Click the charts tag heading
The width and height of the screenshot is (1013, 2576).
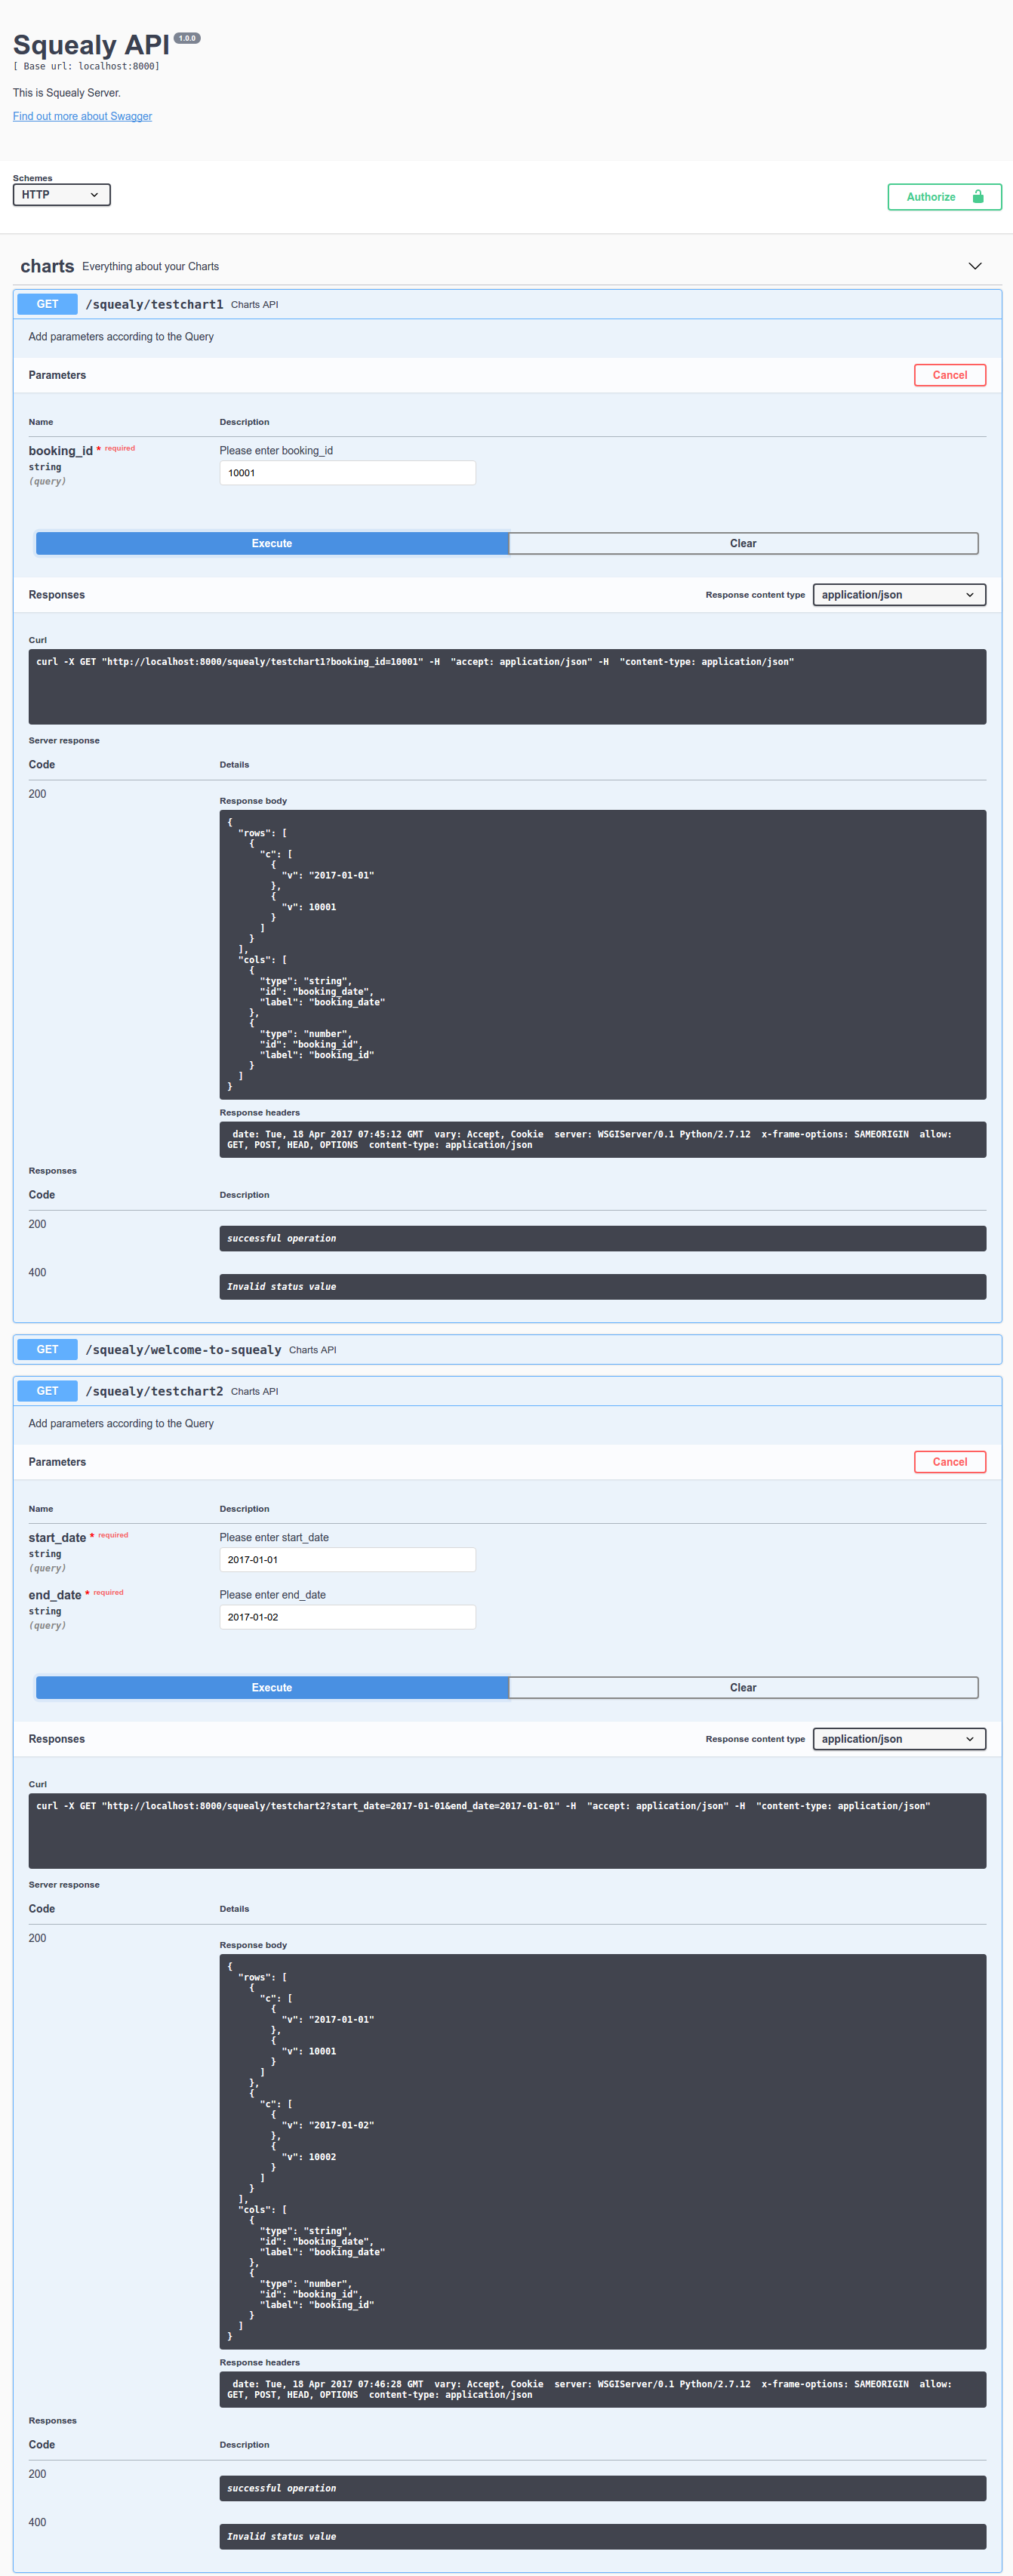[x=47, y=266]
